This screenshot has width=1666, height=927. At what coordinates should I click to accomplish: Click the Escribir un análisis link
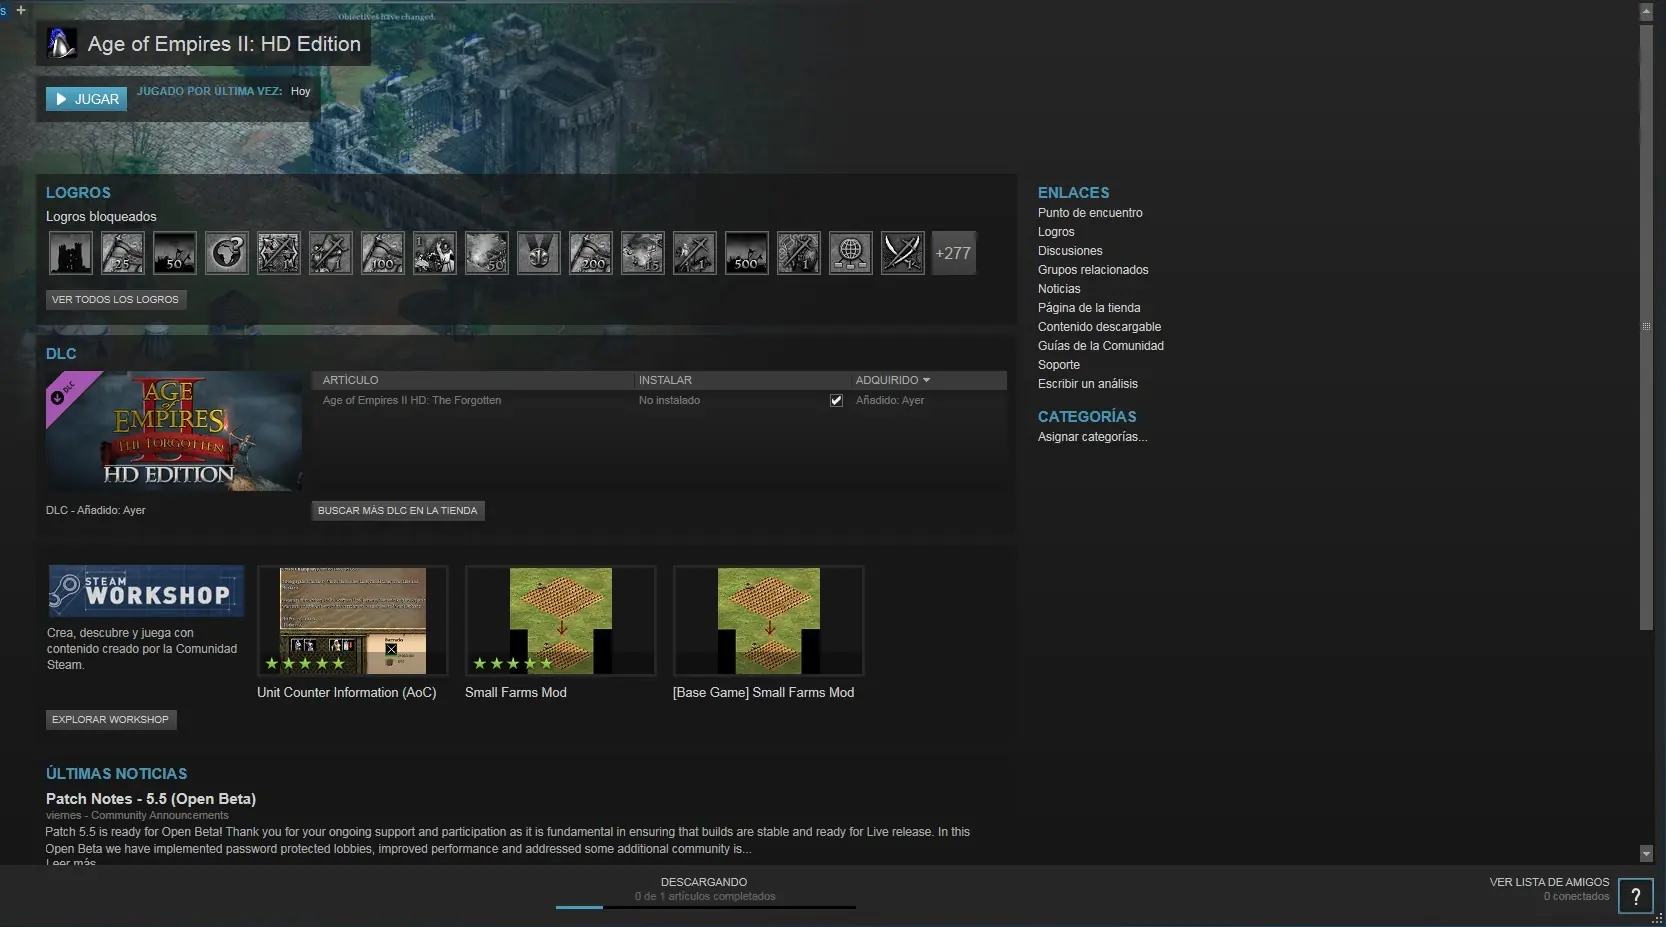coord(1088,384)
